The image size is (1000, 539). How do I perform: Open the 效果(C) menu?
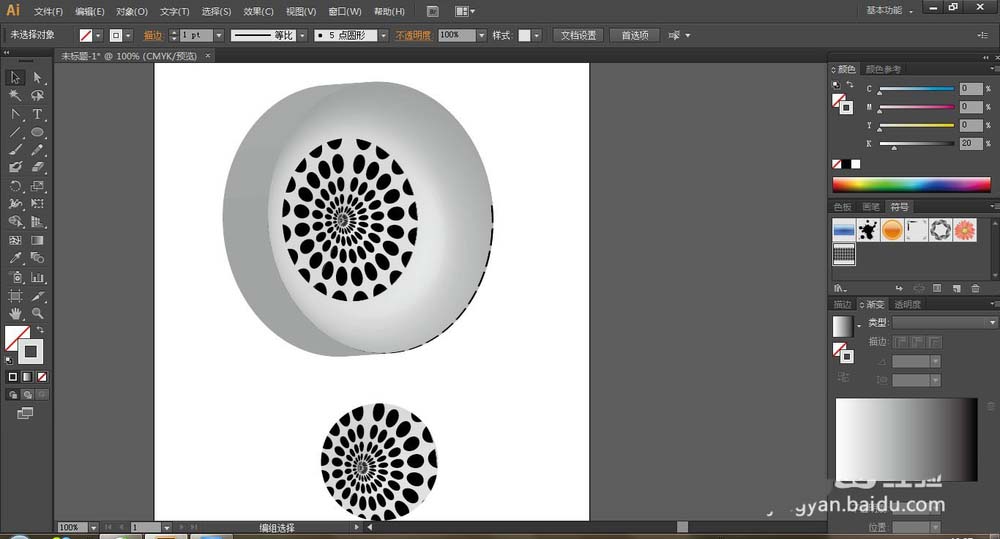[x=258, y=12]
